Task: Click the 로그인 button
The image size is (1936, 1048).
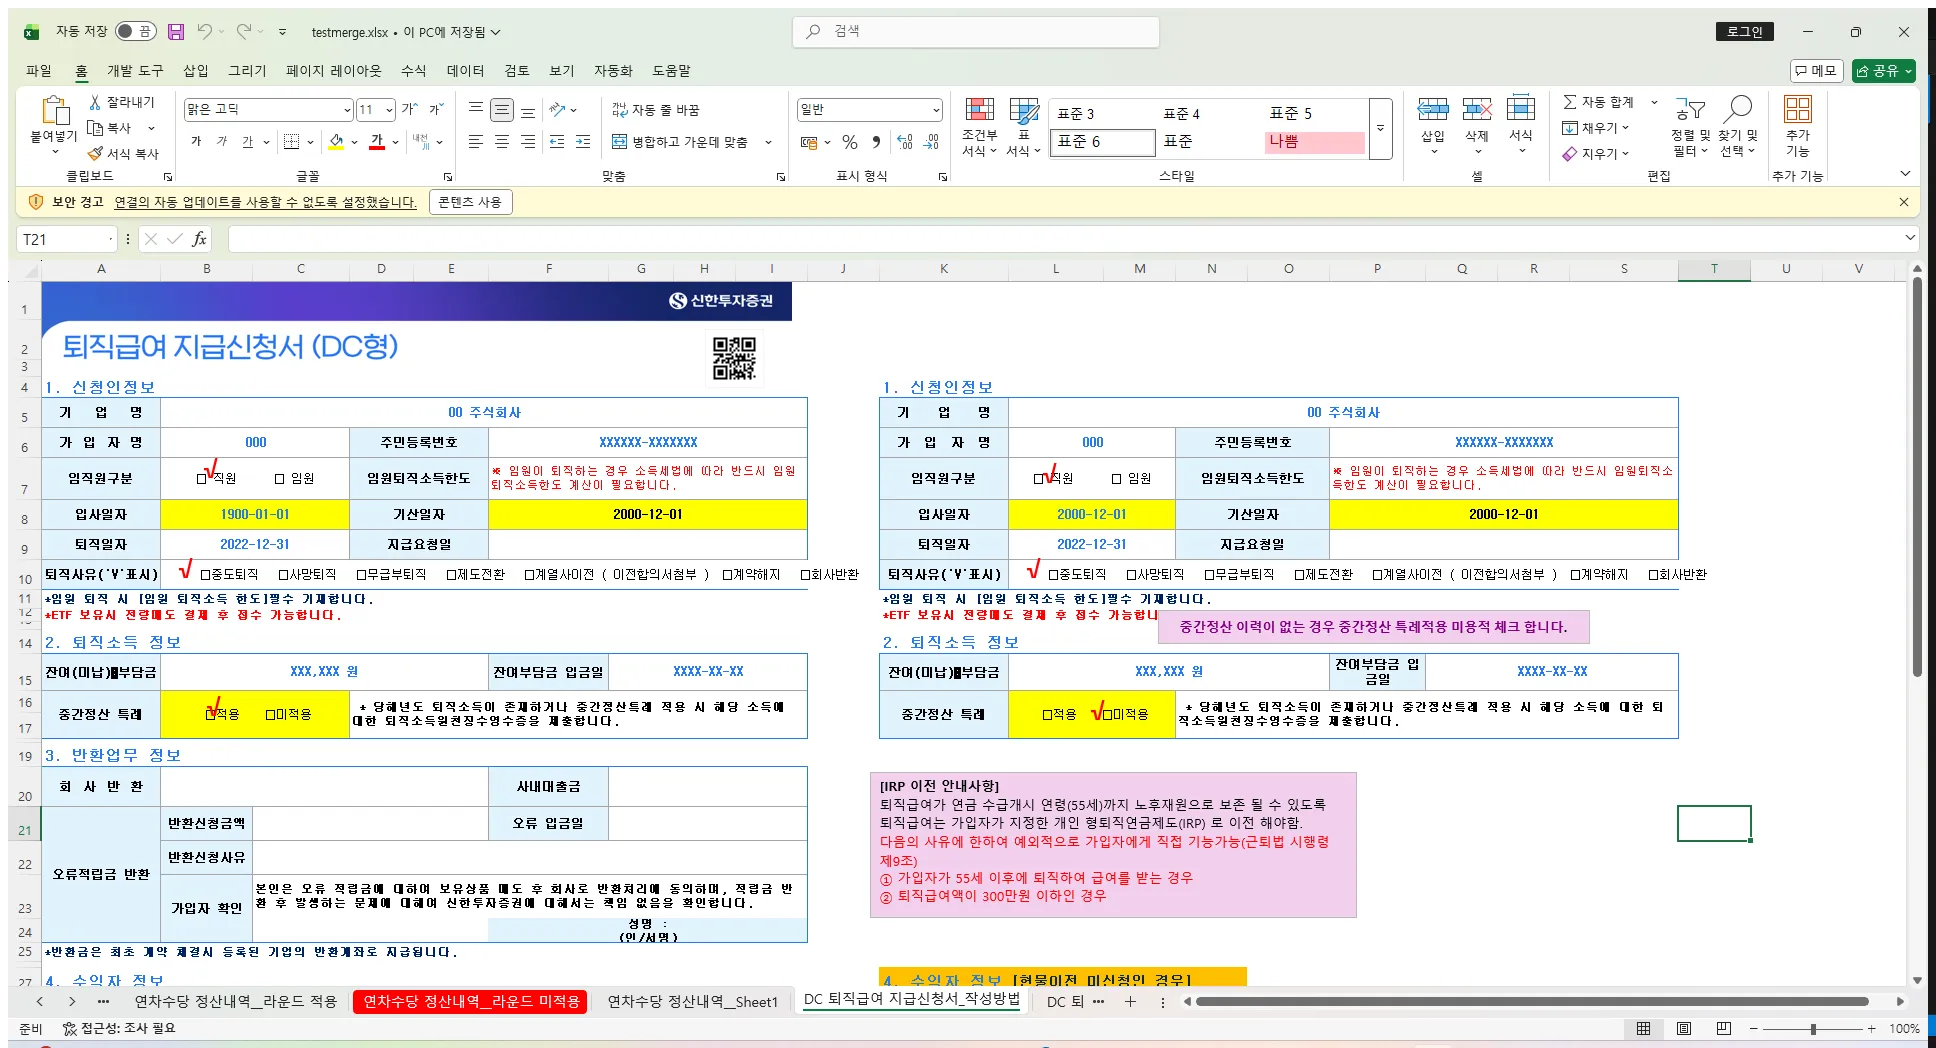Action: click(1743, 31)
